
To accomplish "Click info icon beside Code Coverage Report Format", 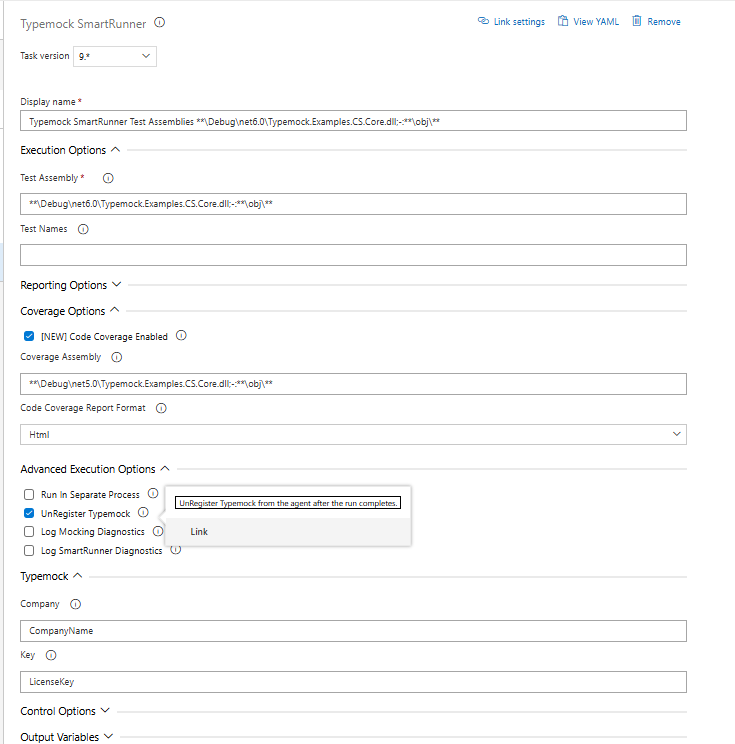I will click(161, 408).
